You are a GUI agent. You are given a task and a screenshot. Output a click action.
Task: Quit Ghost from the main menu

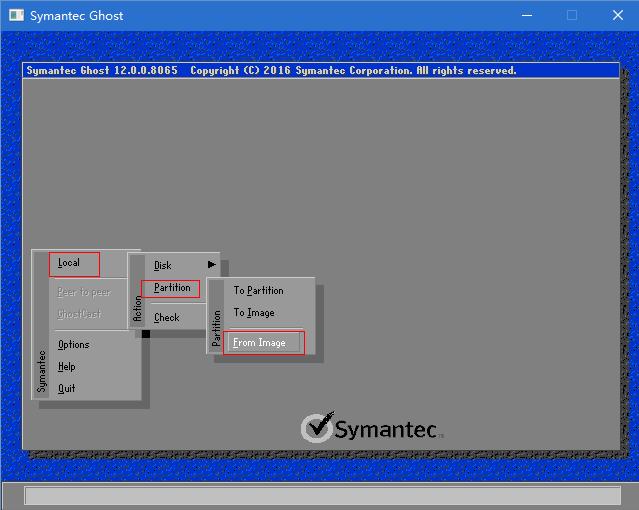[66, 389]
